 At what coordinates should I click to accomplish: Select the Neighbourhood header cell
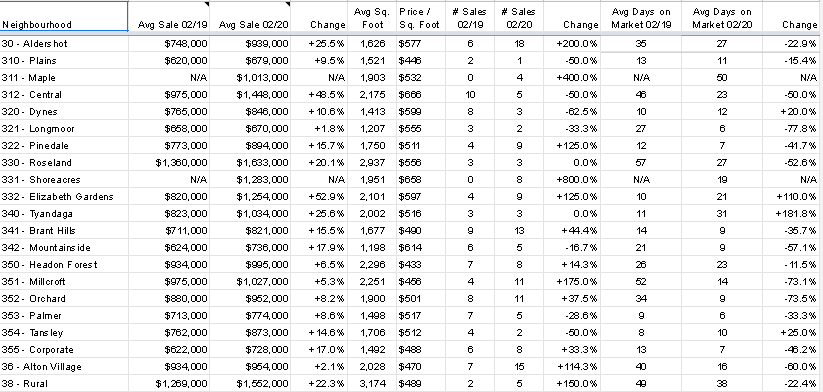[64, 16]
